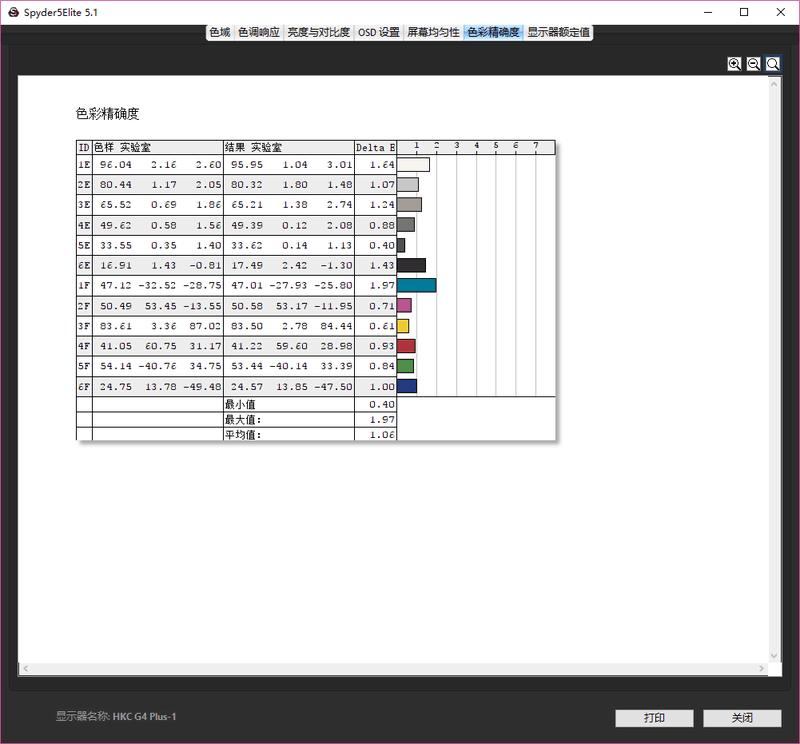Image resolution: width=800 pixels, height=744 pixels.
Task: Click the fit-to-window magnifier icon
Action: coord(773,64)
